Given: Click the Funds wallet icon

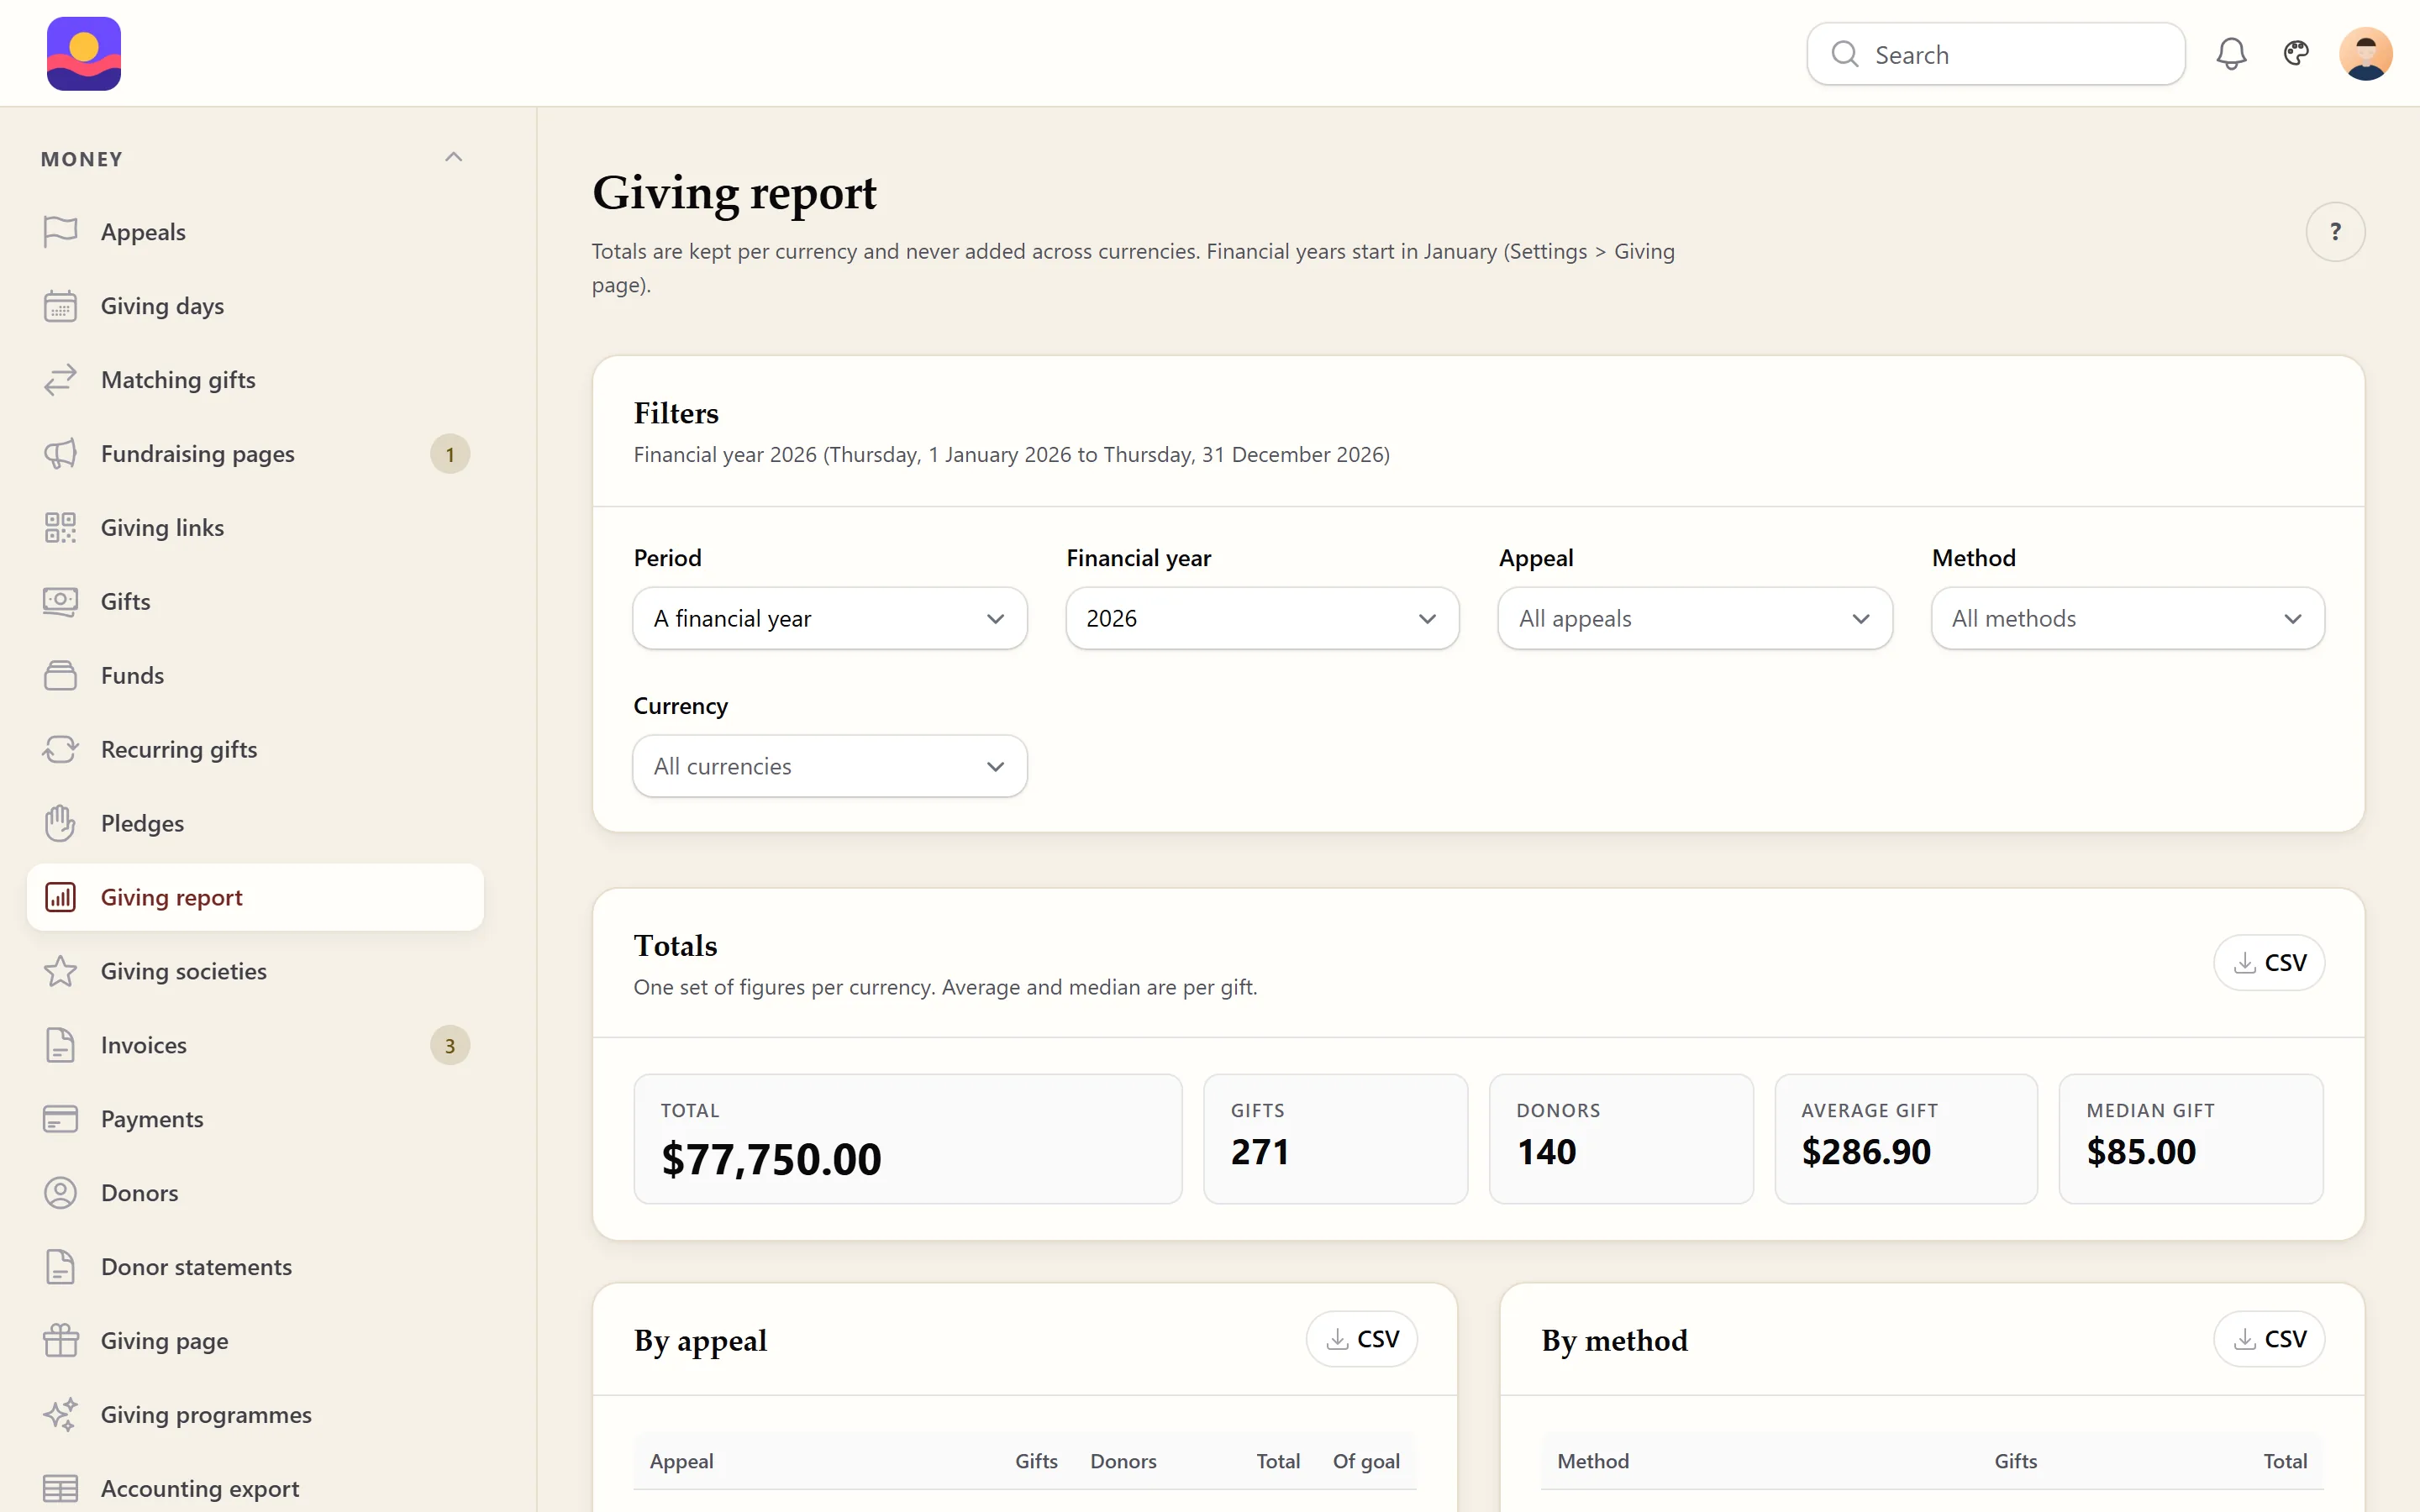Looking at the screenshot, I should [x=60, y=676].
